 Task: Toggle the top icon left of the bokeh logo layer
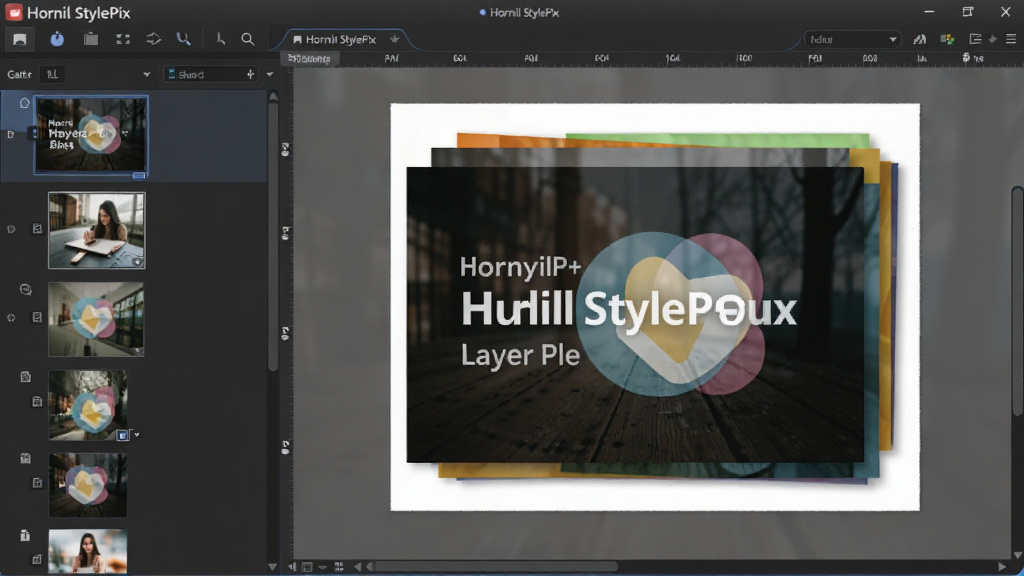coord(25,377)
